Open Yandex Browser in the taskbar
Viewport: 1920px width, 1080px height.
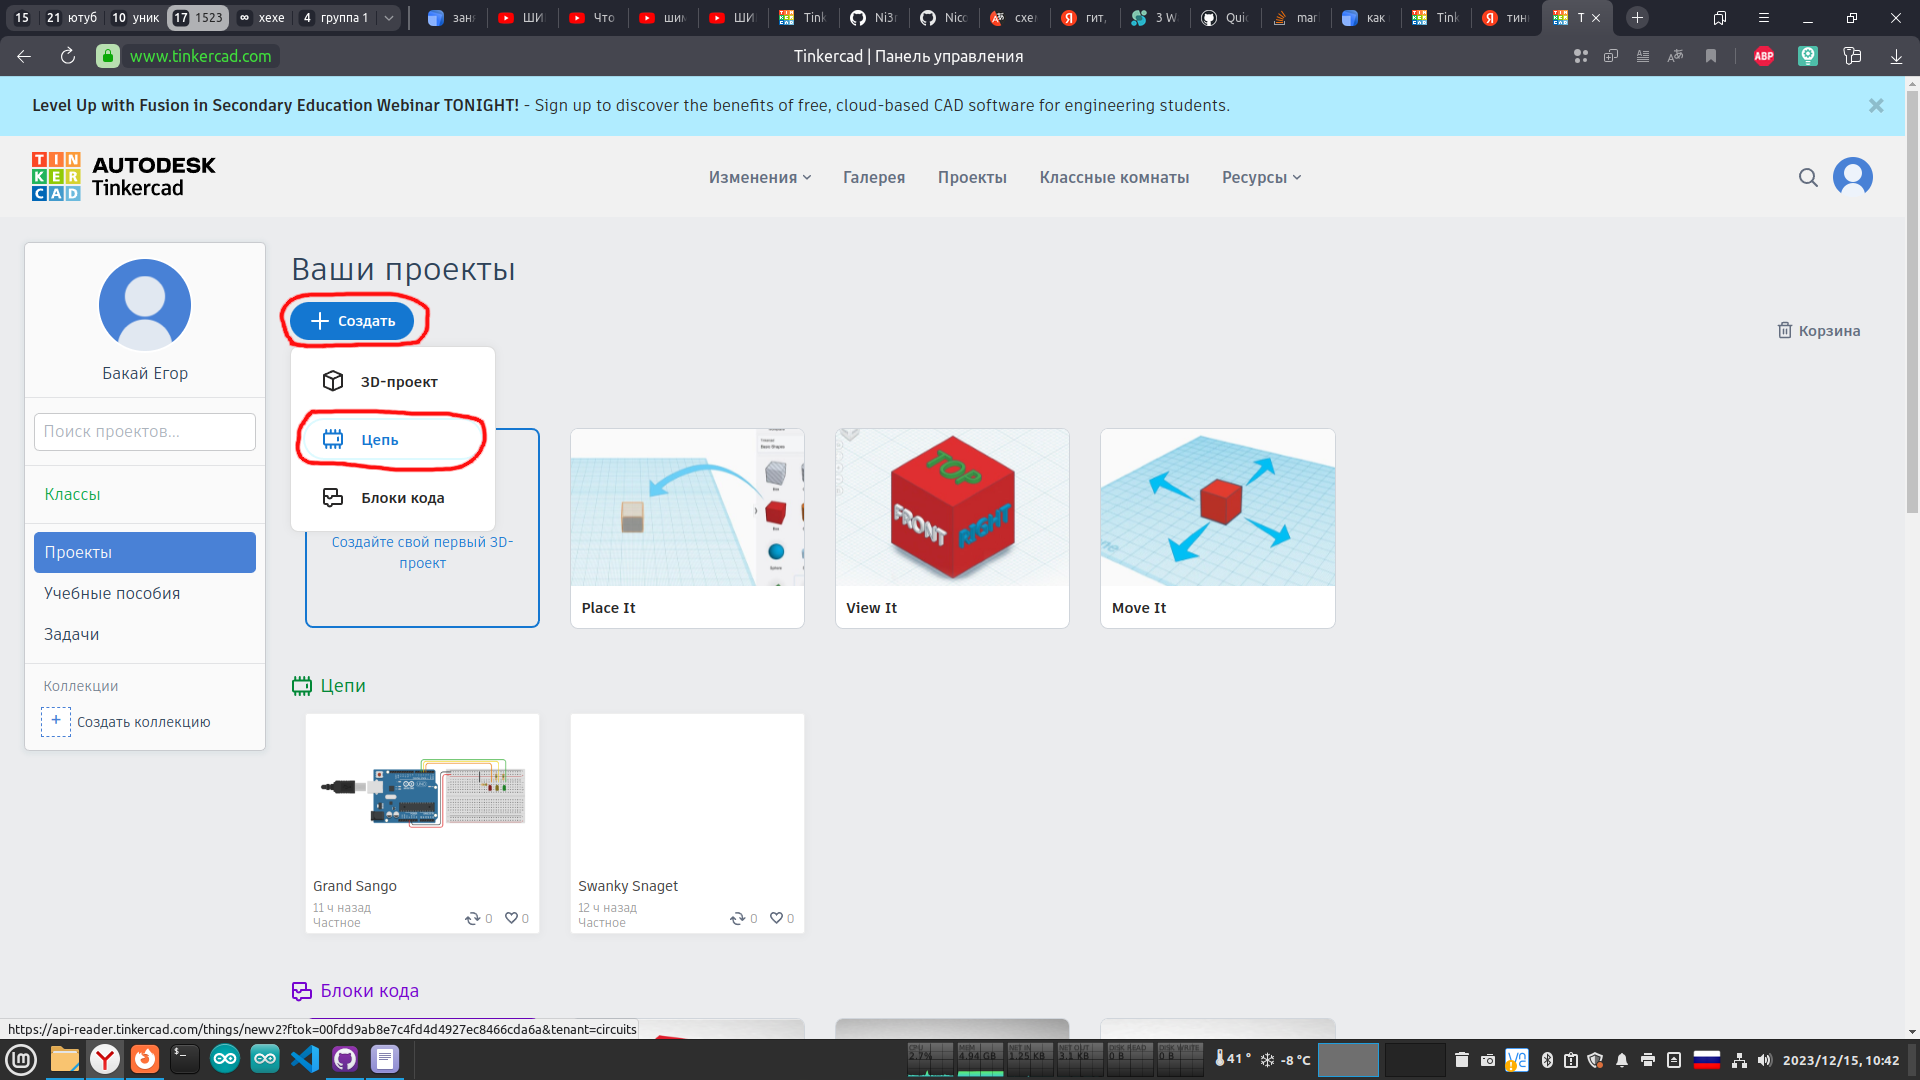pos(105,1059)
